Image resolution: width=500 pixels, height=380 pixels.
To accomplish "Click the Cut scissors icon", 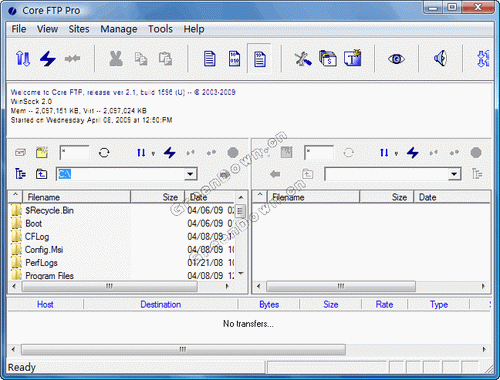I will pos(116,59).
